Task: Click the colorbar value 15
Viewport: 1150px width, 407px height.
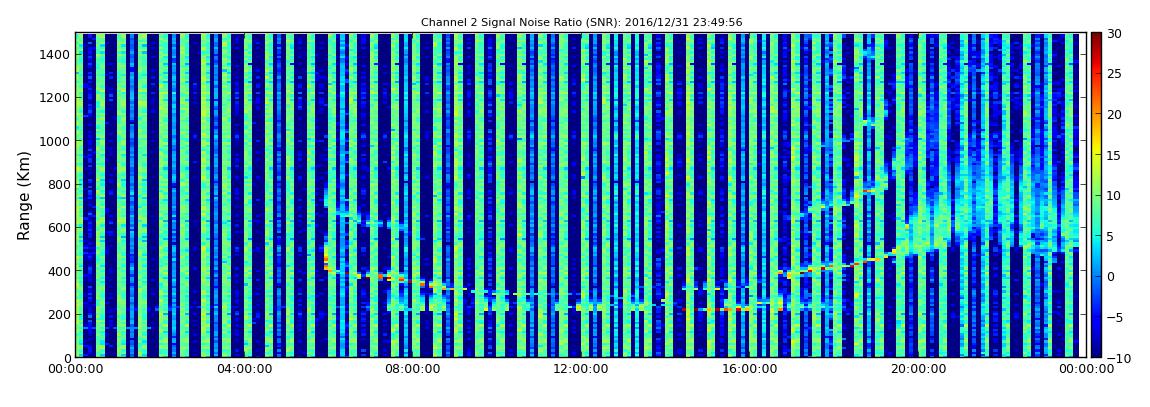Action: [x=1114, y=155]
